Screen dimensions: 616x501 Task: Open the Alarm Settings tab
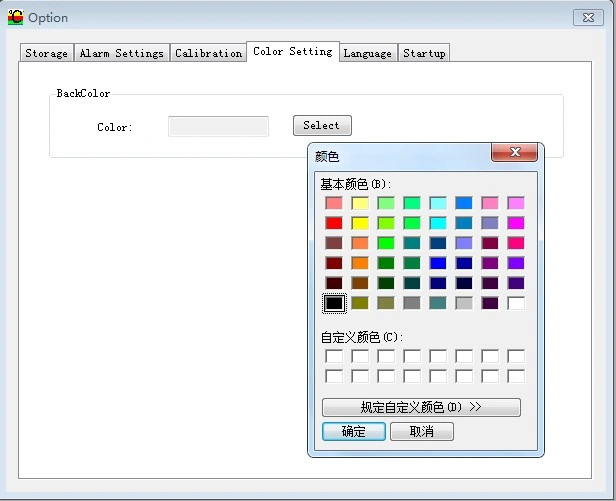pos(121,53)
